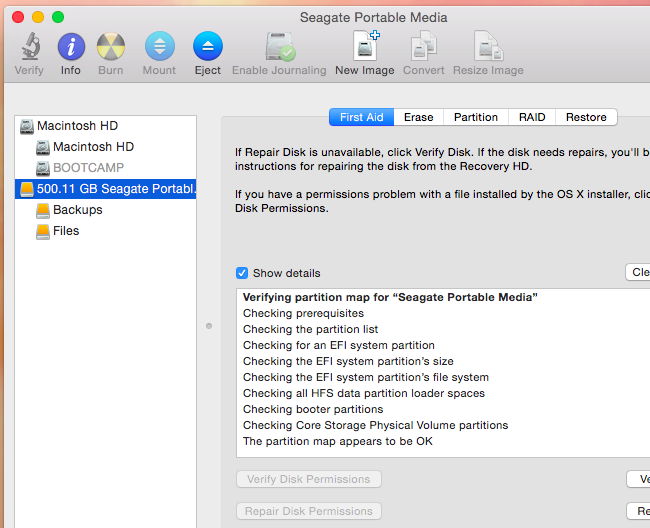Click the Mount toolbar icon

(160, 46)
